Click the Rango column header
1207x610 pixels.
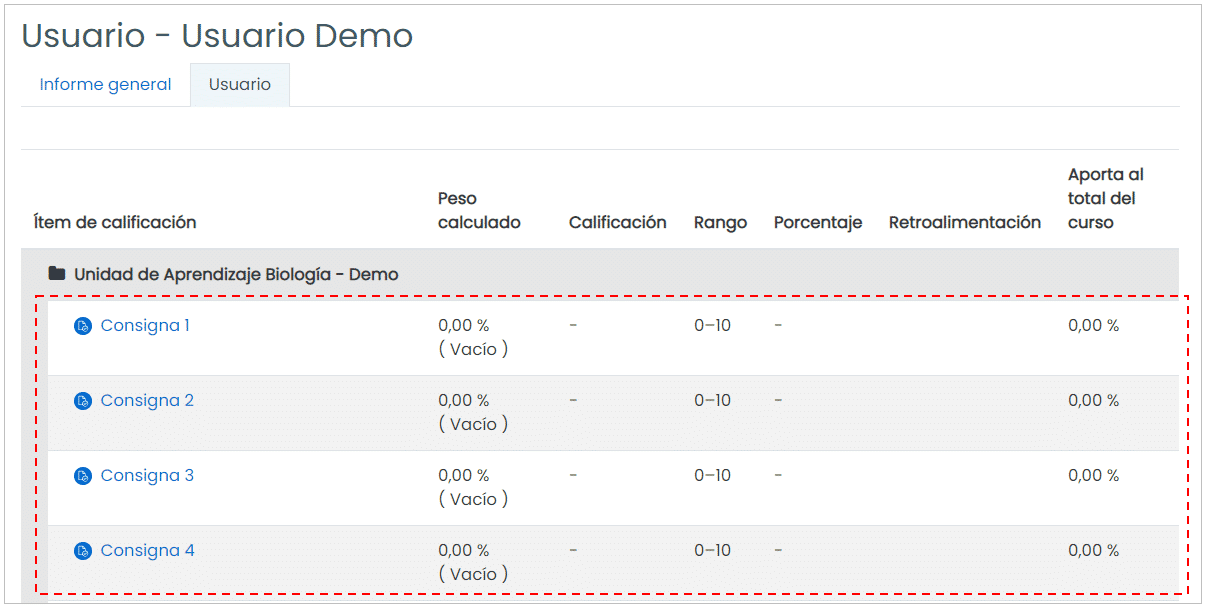pos(721,223)
